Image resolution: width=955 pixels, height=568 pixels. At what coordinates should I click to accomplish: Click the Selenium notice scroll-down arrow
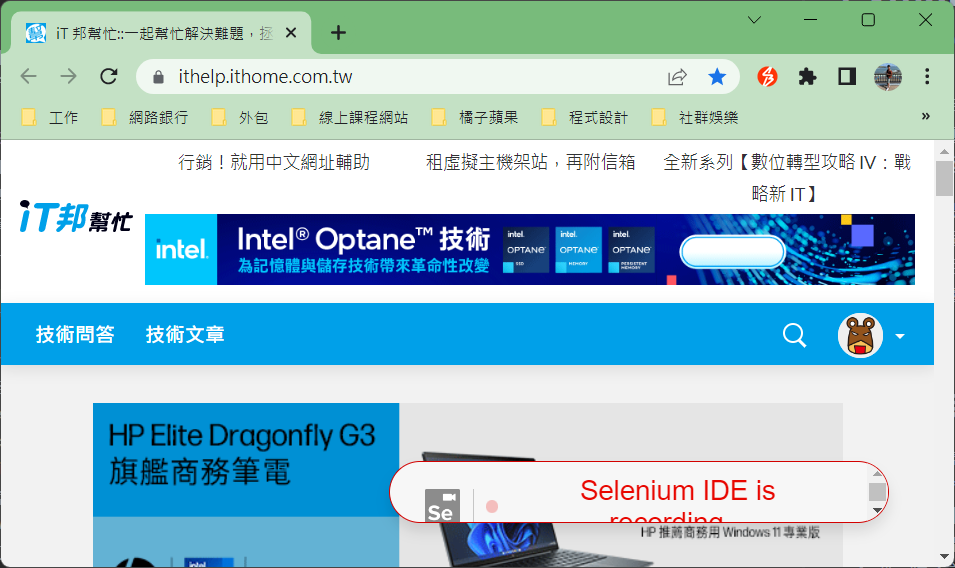click(x=877, y=510)
